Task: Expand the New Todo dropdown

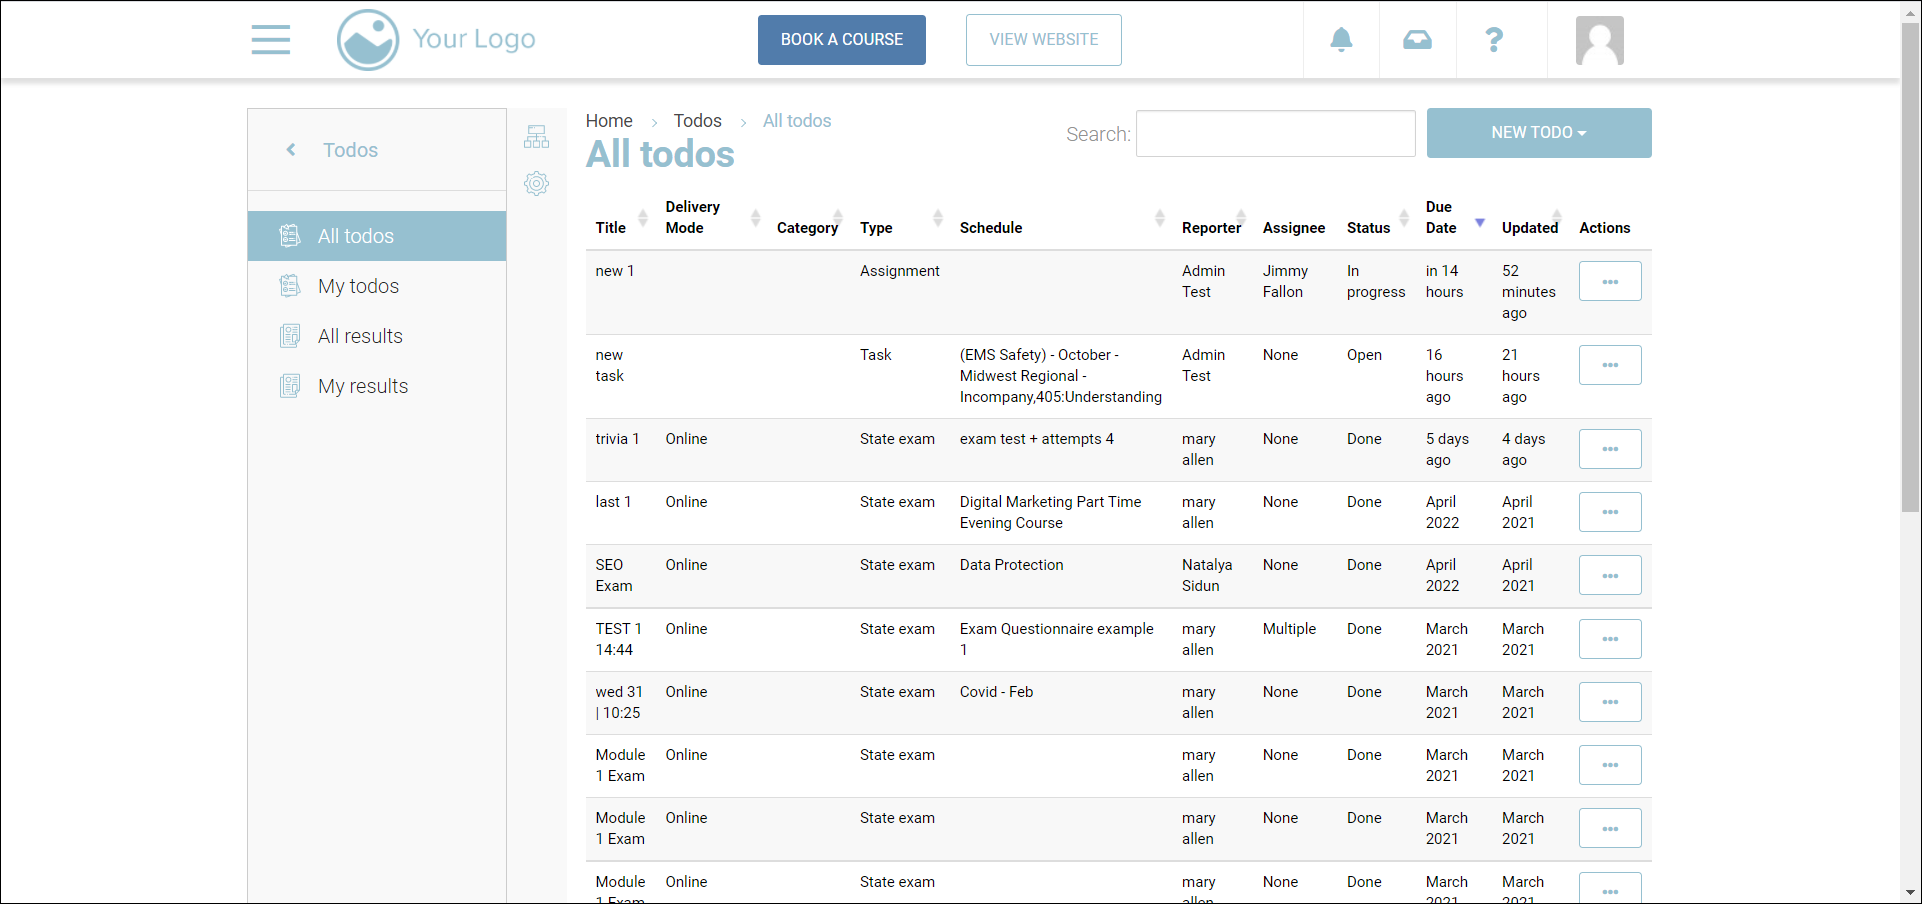Action: tap(1538, 133)
